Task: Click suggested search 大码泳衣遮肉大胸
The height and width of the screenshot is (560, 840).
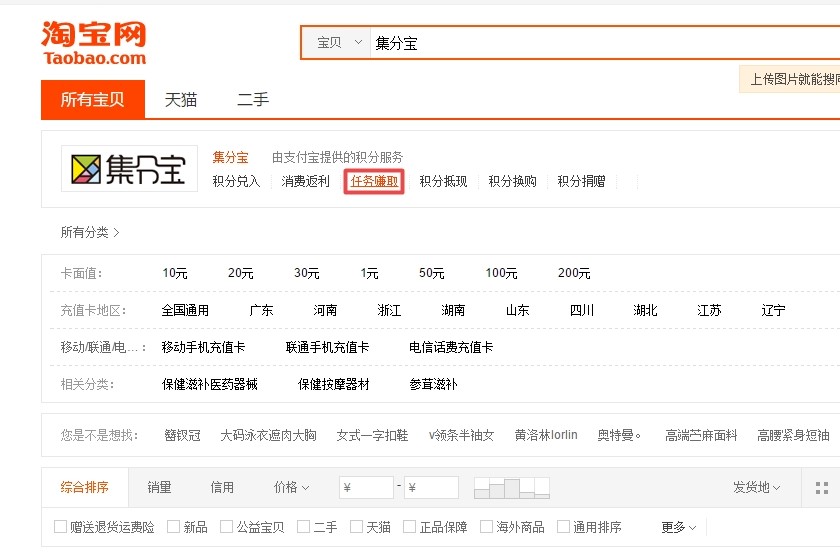Action: tap(268, 435)
